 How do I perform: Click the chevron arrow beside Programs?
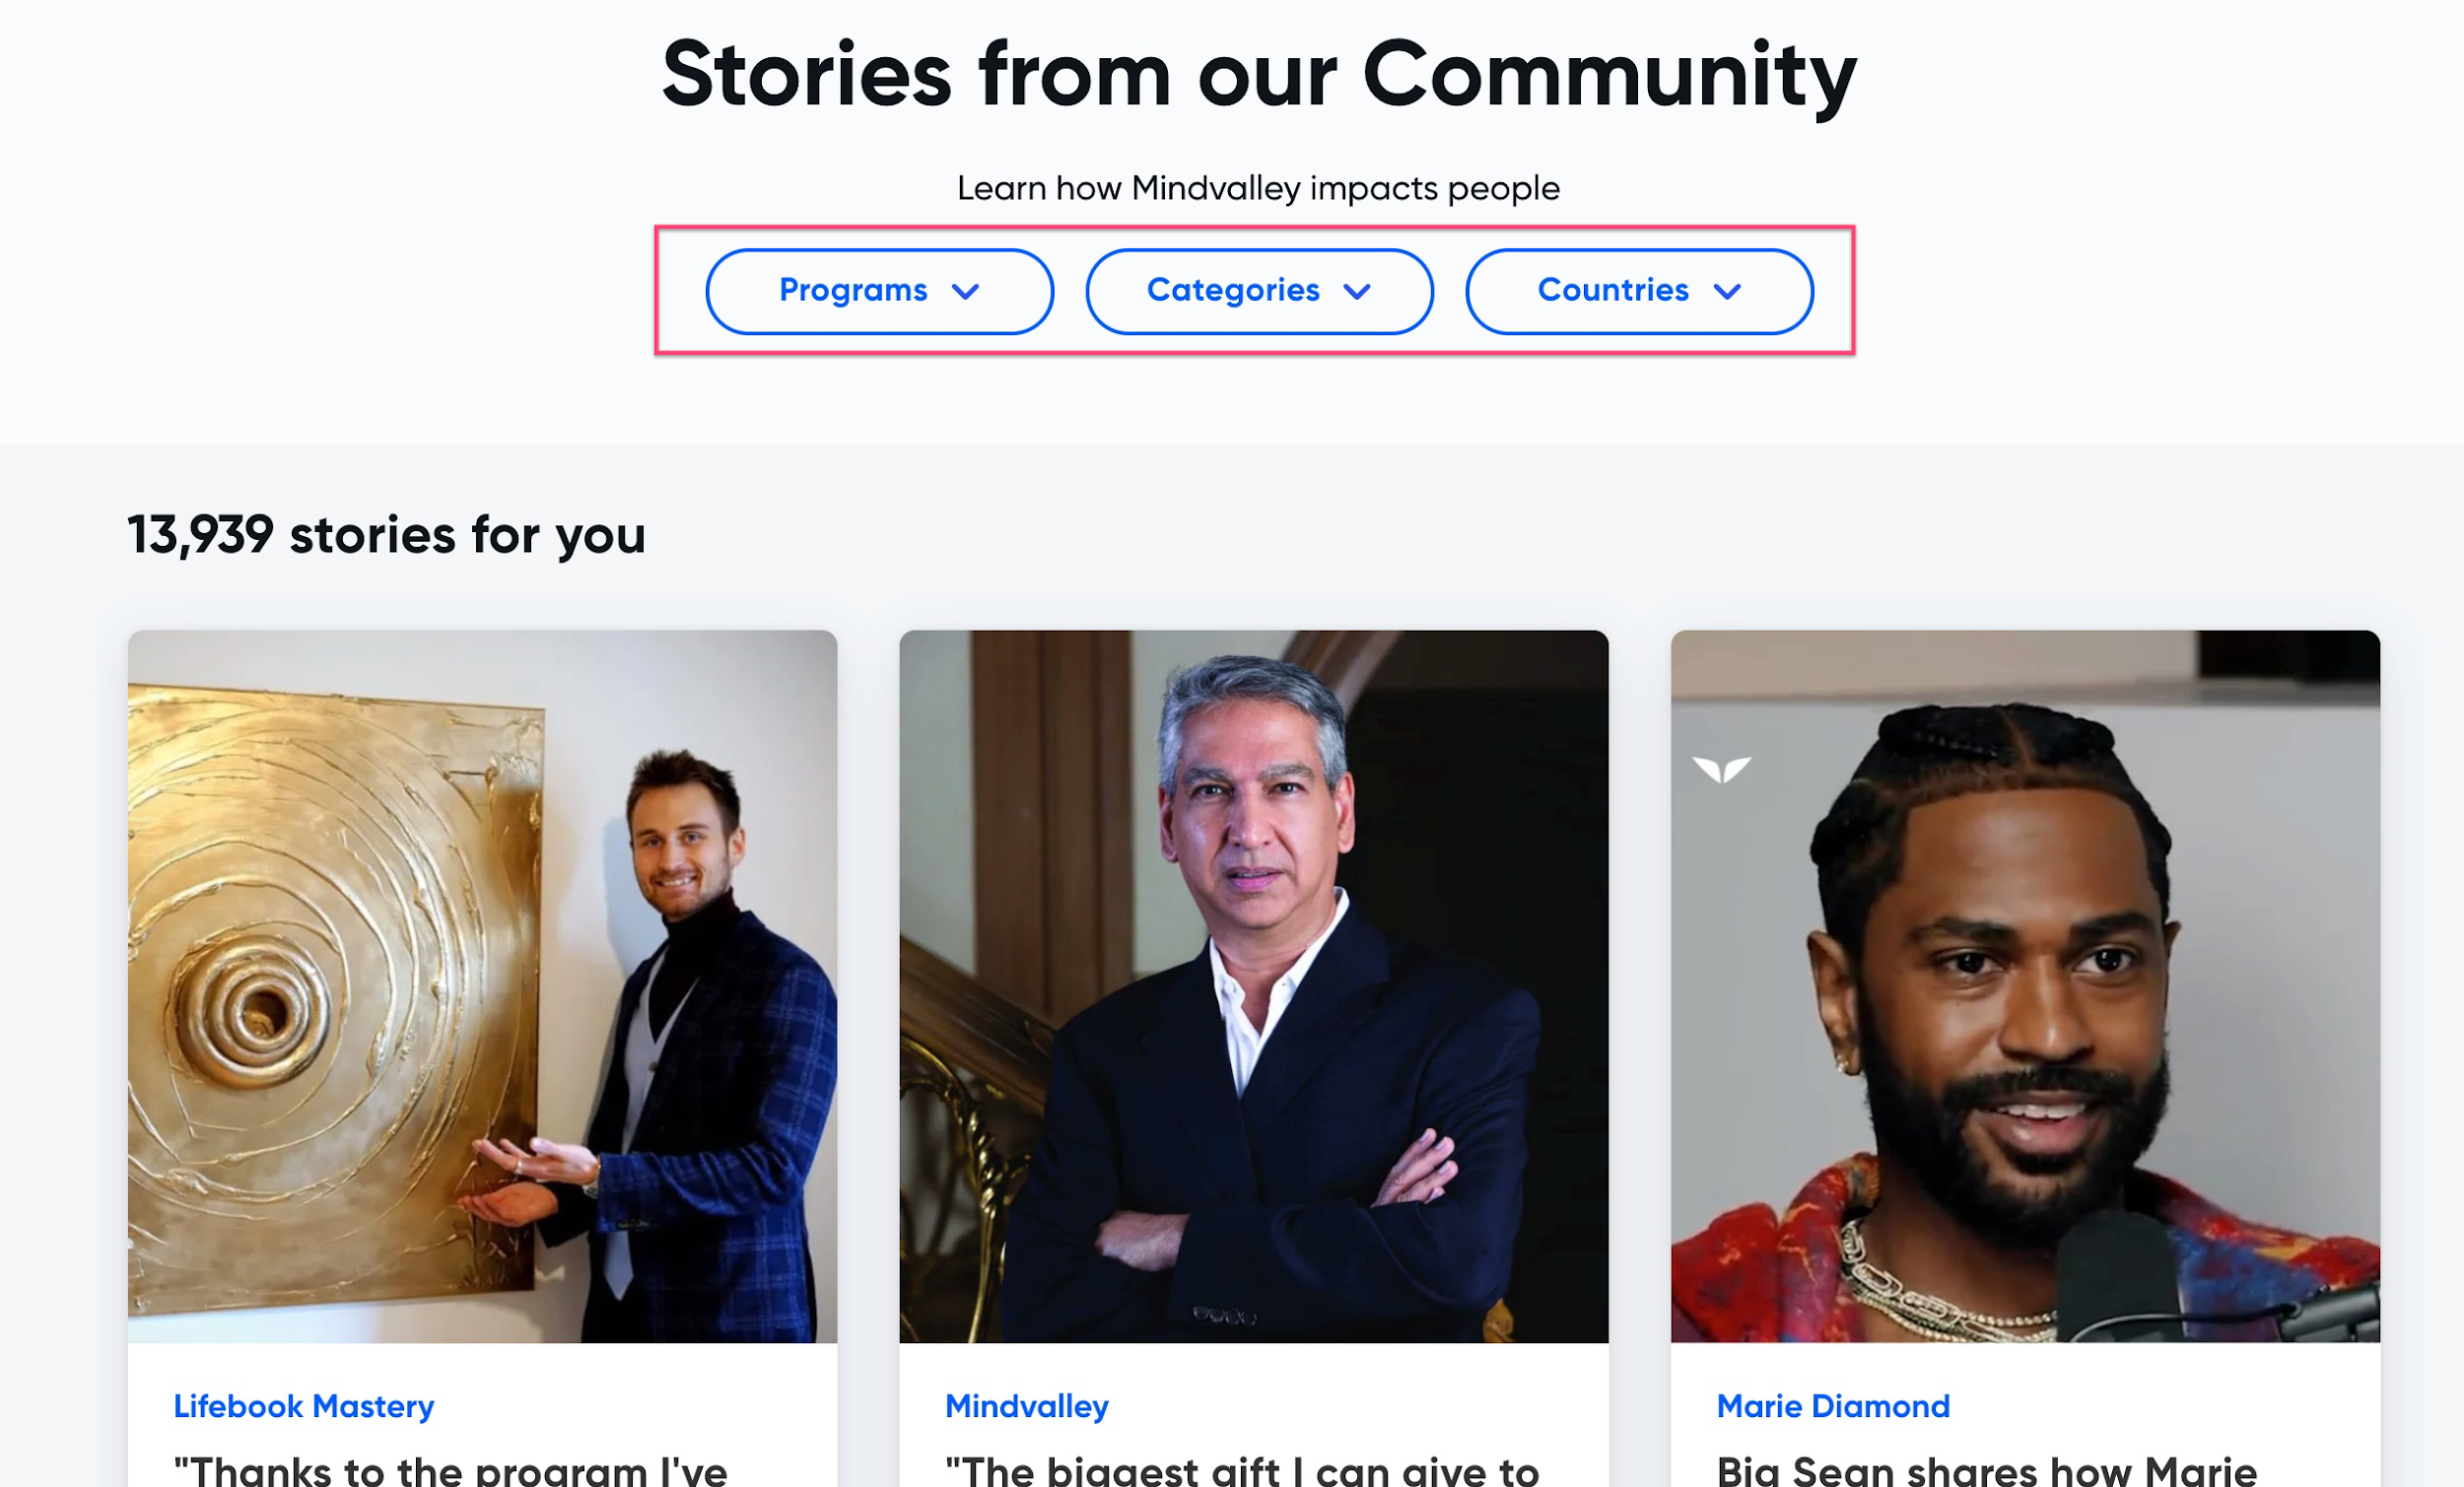coord(965,292)
